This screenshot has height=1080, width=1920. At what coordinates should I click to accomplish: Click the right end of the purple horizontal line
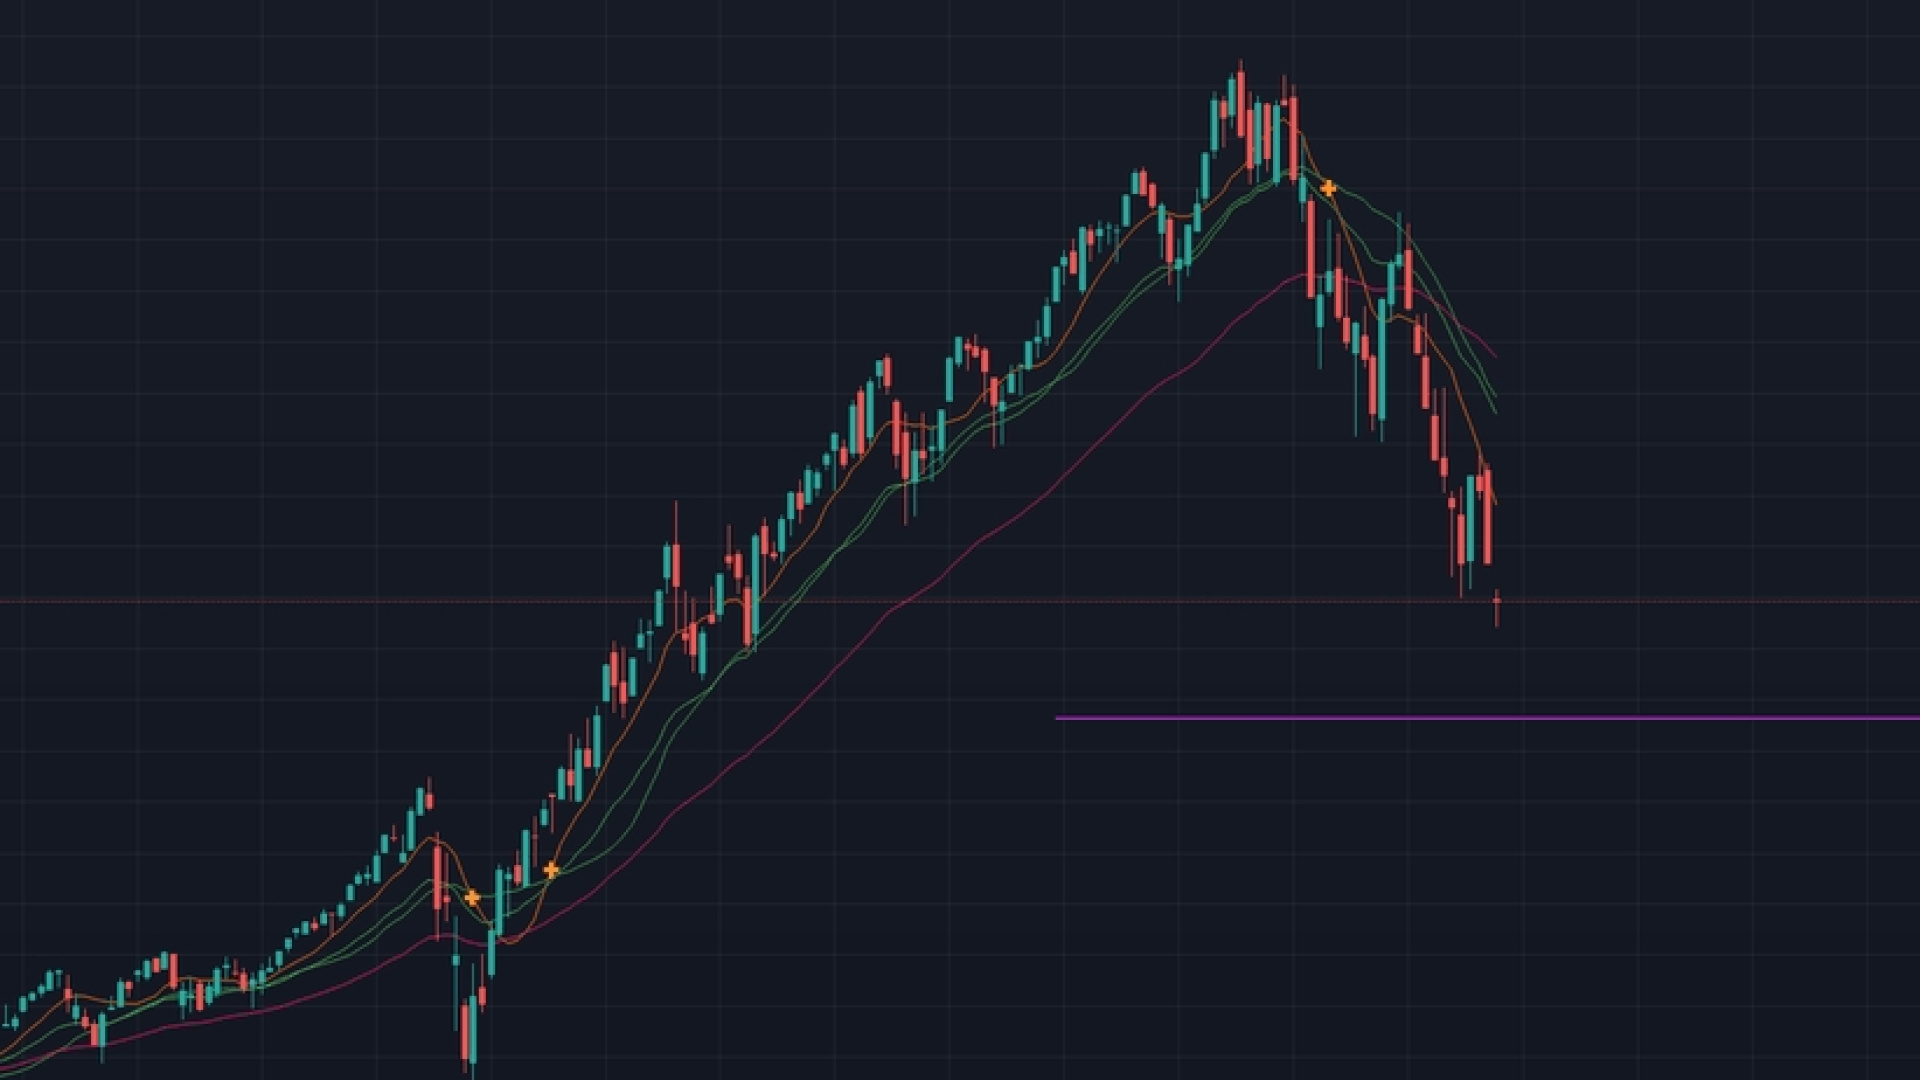coord(1915,718)
